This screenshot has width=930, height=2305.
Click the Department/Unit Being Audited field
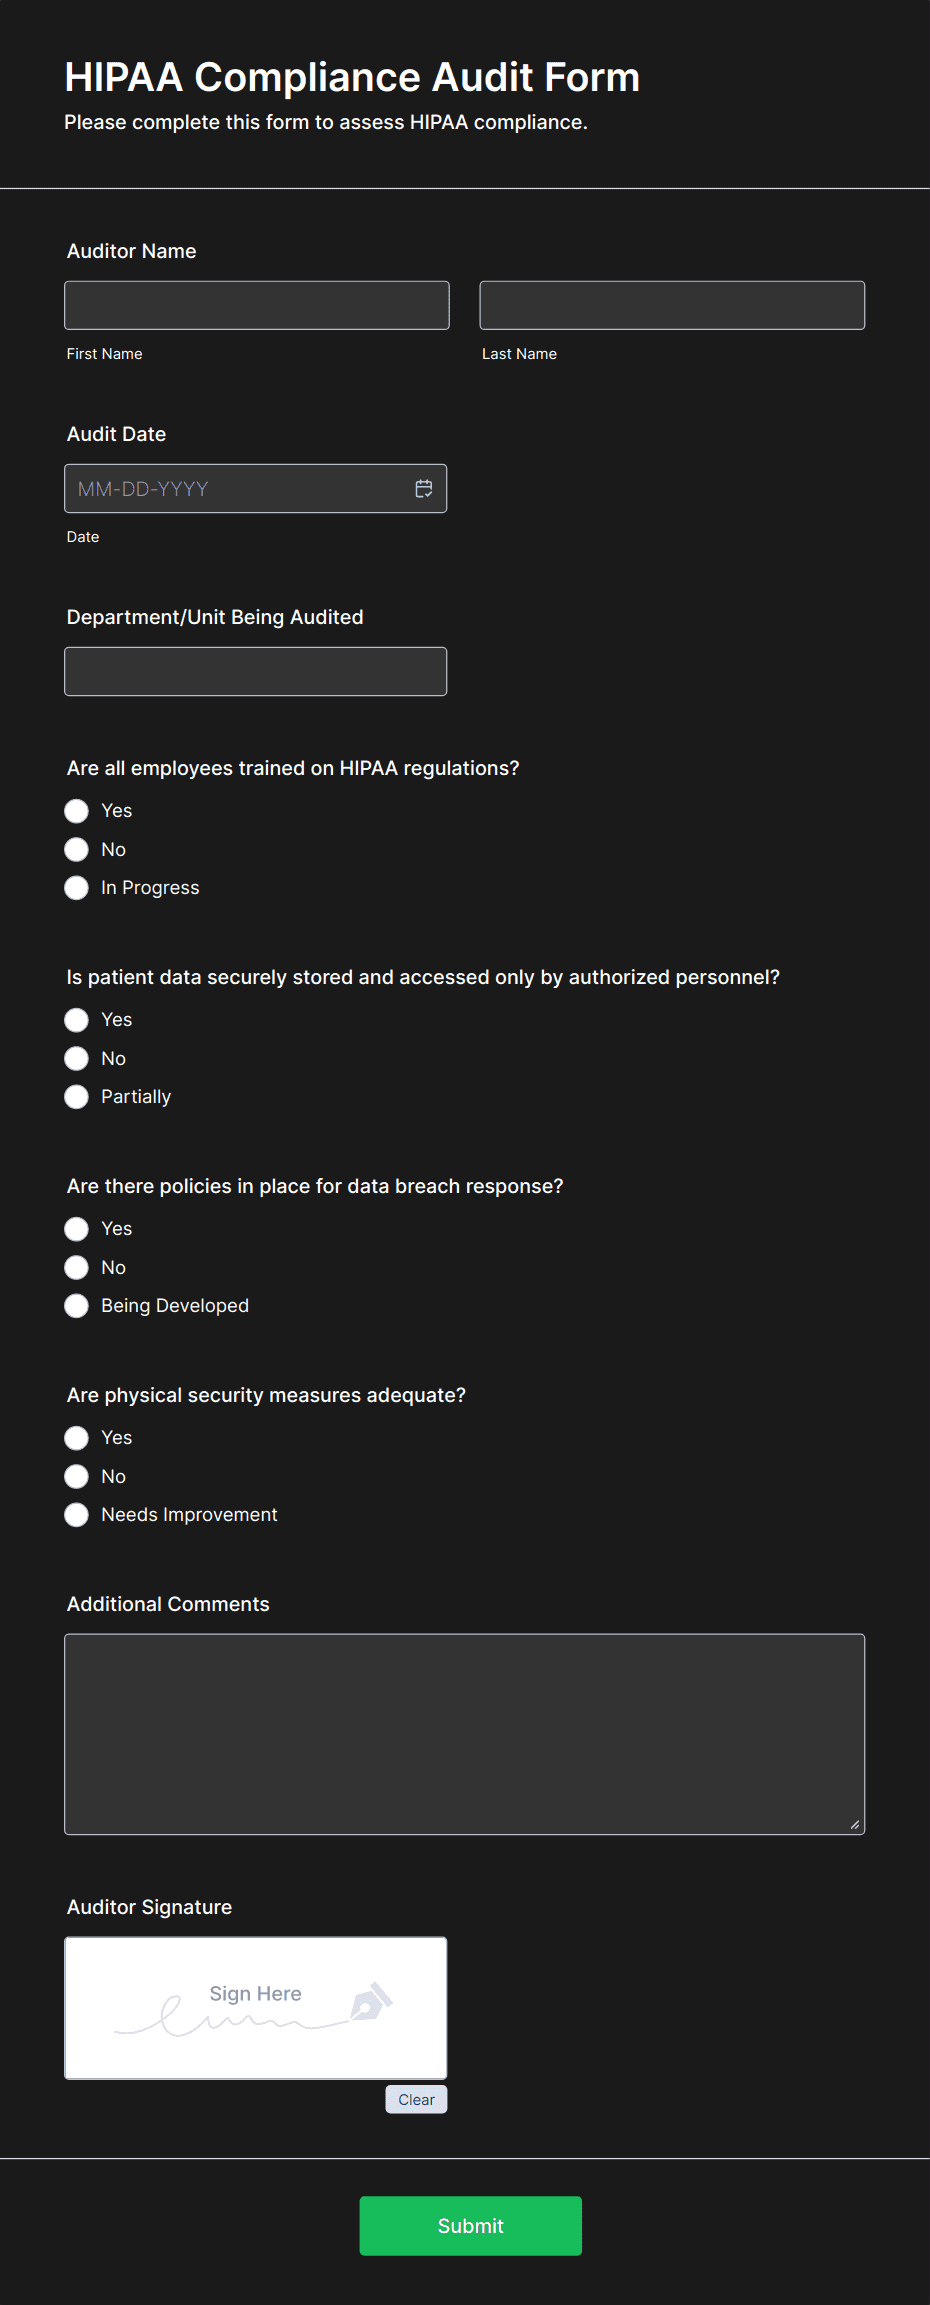click(x=256, y=671)
